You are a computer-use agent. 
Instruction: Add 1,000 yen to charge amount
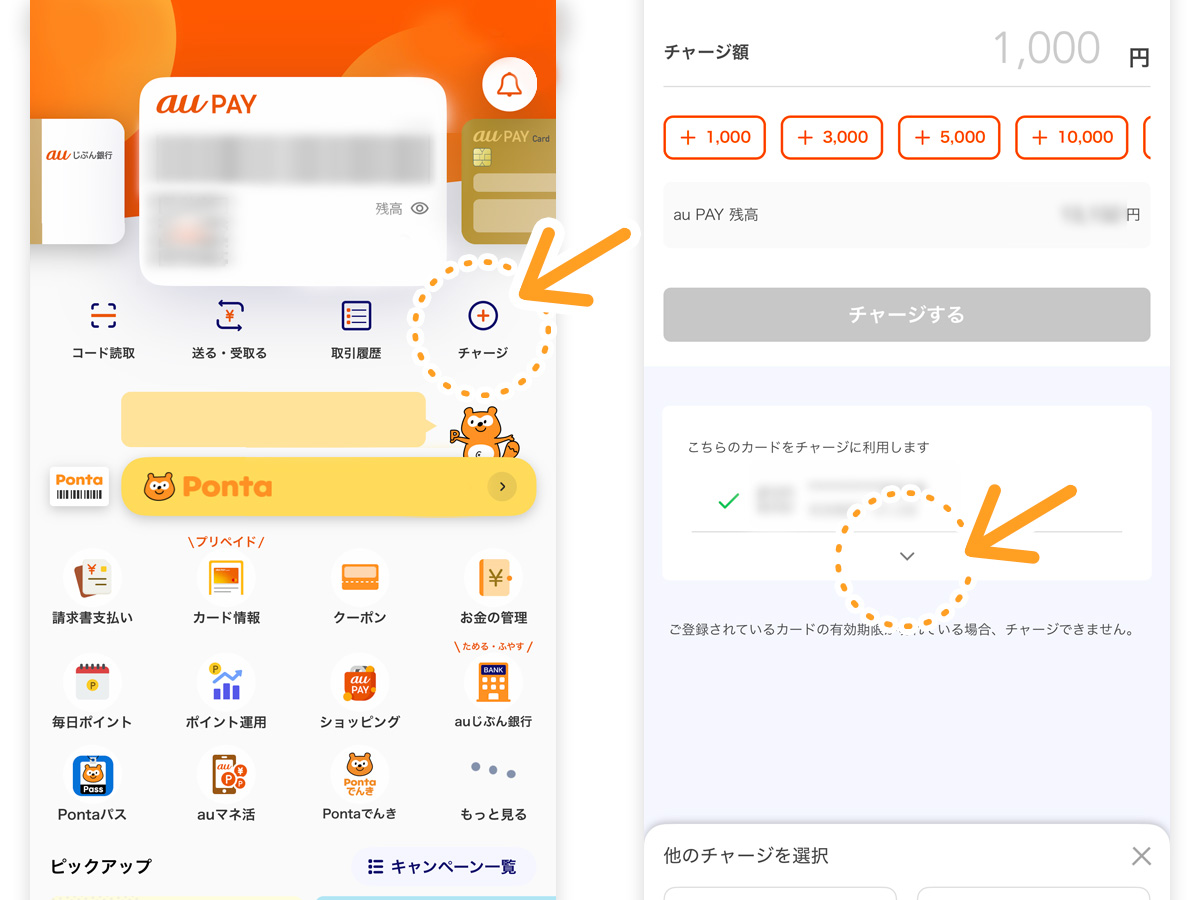[715, 138]
